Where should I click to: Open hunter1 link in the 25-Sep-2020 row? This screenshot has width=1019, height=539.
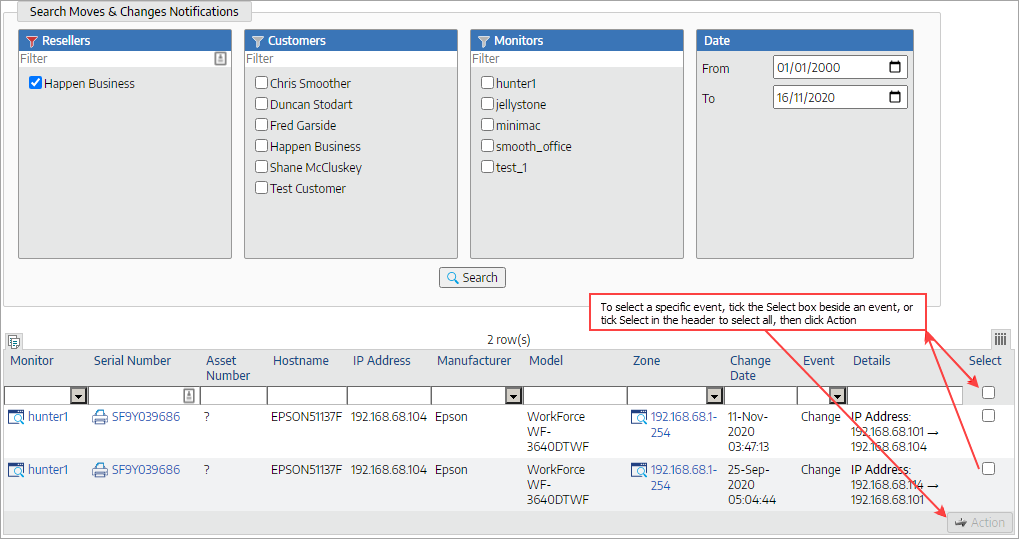(48, 470)
